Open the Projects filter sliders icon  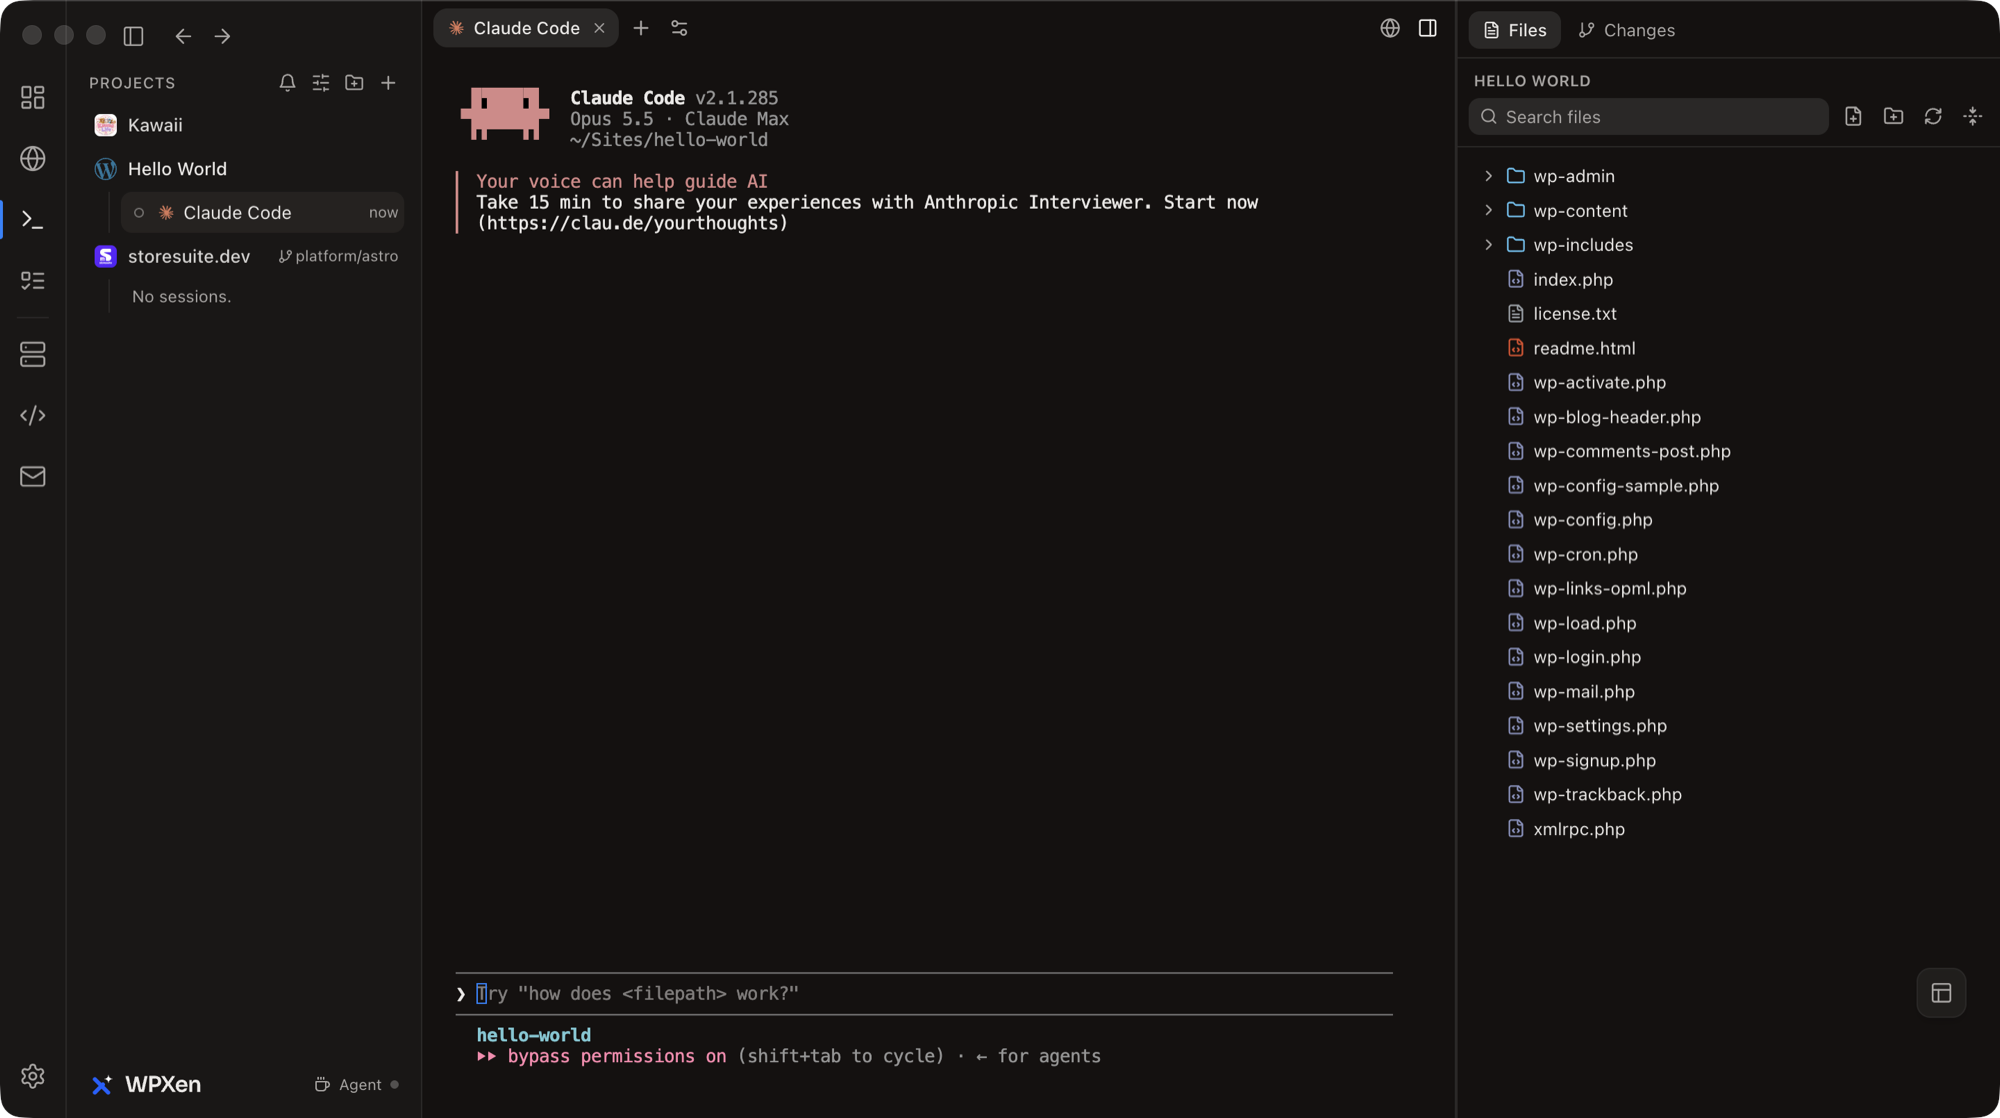(x=321, y=83)
